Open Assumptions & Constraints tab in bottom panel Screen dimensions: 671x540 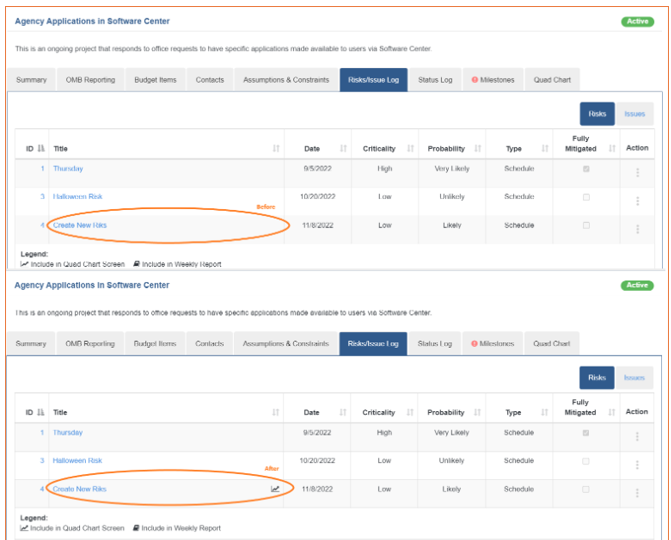tap(286, 344)
